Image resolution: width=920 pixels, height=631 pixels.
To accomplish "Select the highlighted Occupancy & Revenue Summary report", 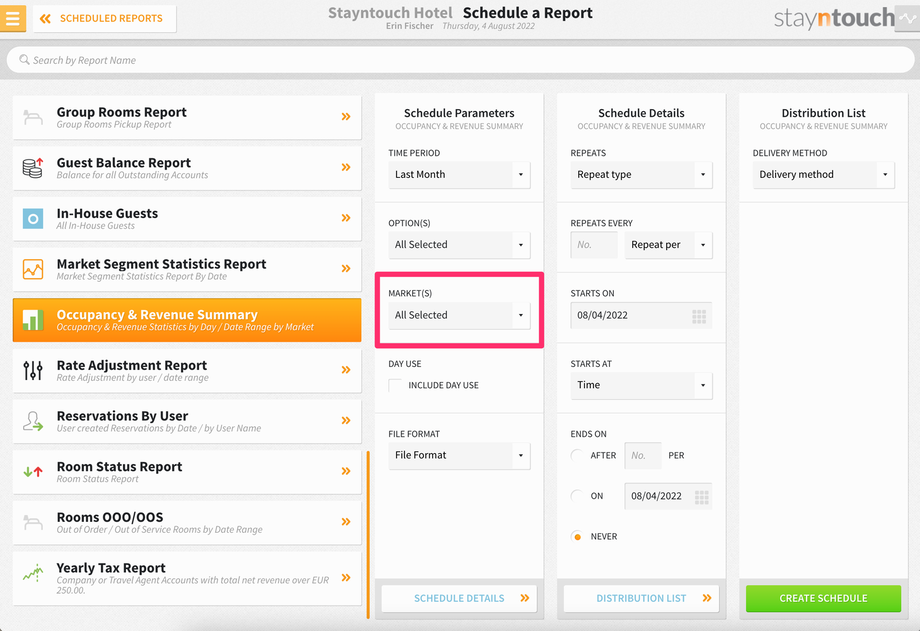I will pyautogui.click(x=187, y=320).
